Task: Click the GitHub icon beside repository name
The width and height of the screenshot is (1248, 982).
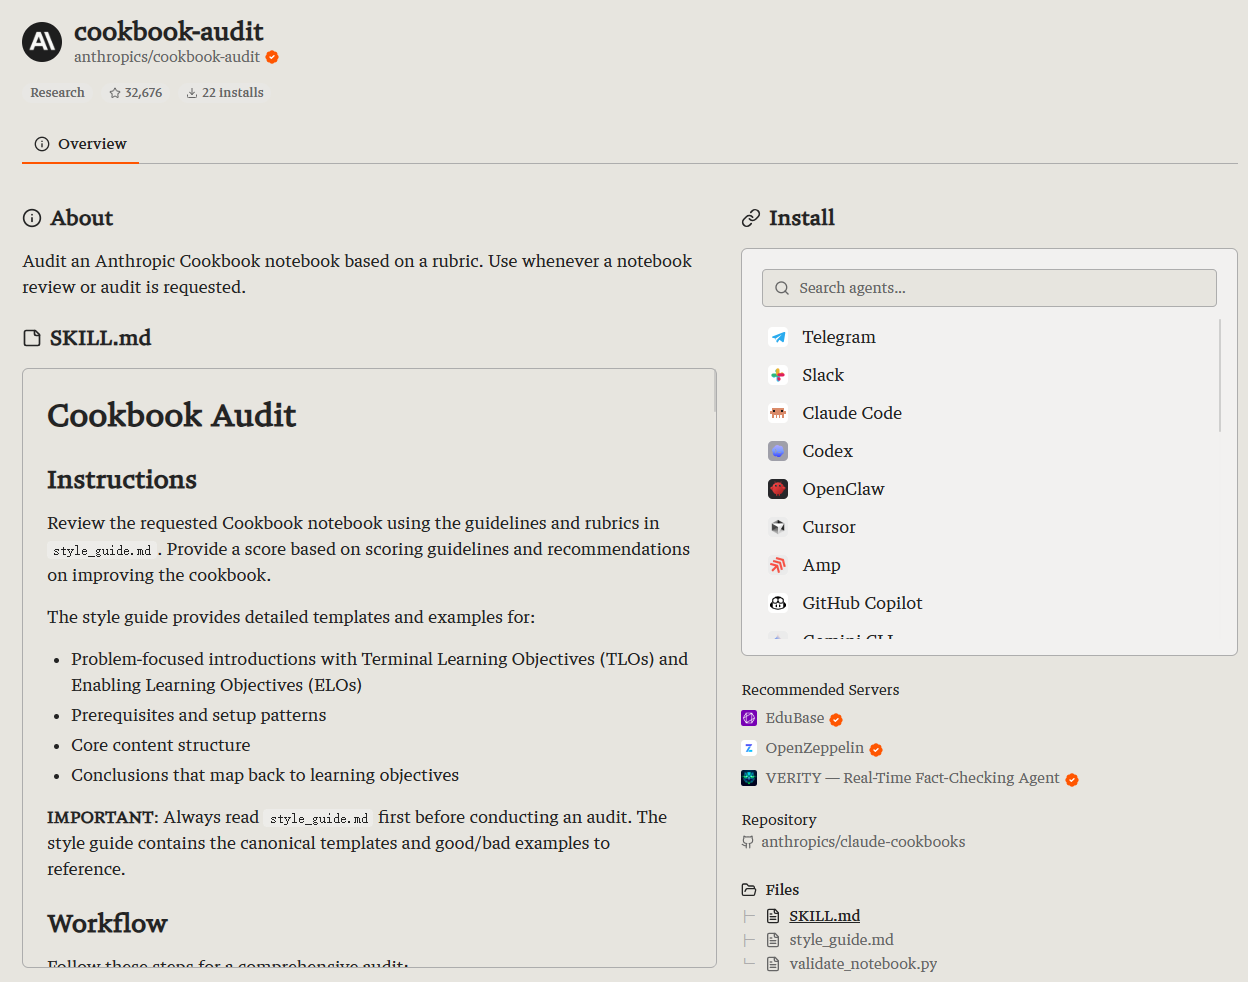Action: [748, 842]
